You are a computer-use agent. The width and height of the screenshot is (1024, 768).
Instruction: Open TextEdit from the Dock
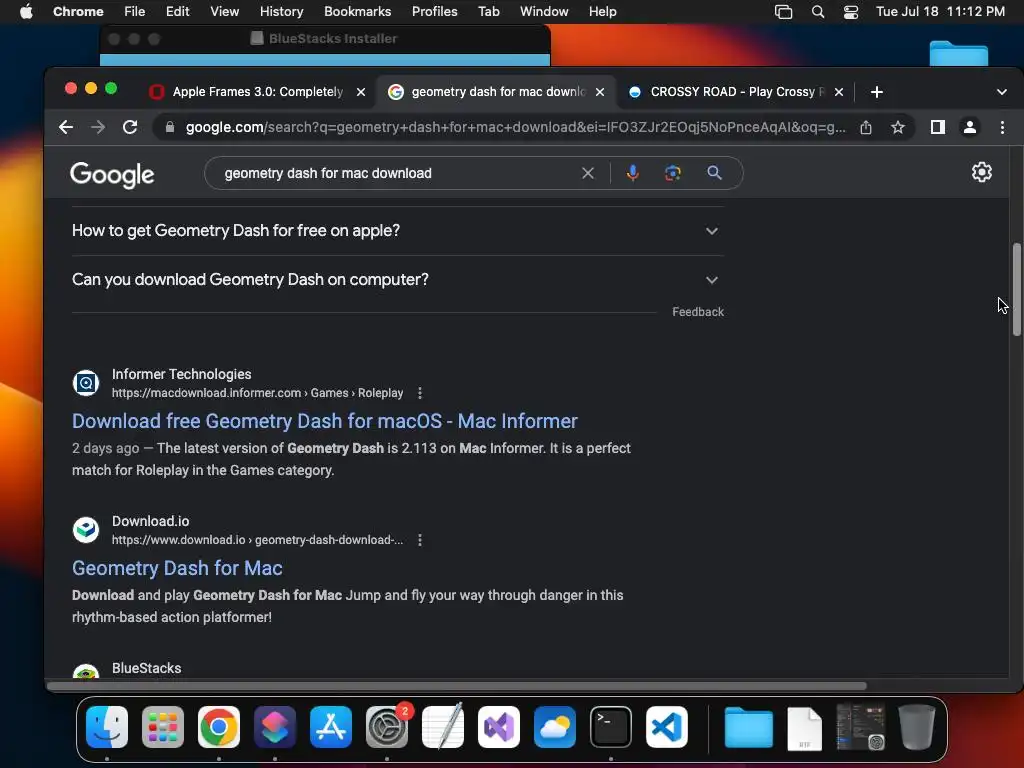[x=443, y=727]
